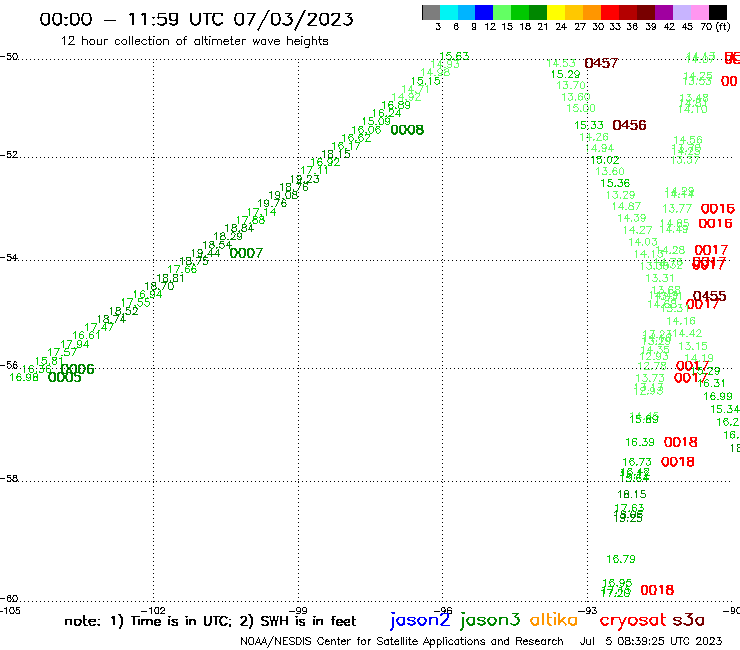Click the -52 latitude axis label
Viewport: 740px width, 650px height.
click(x=9, y=155)
